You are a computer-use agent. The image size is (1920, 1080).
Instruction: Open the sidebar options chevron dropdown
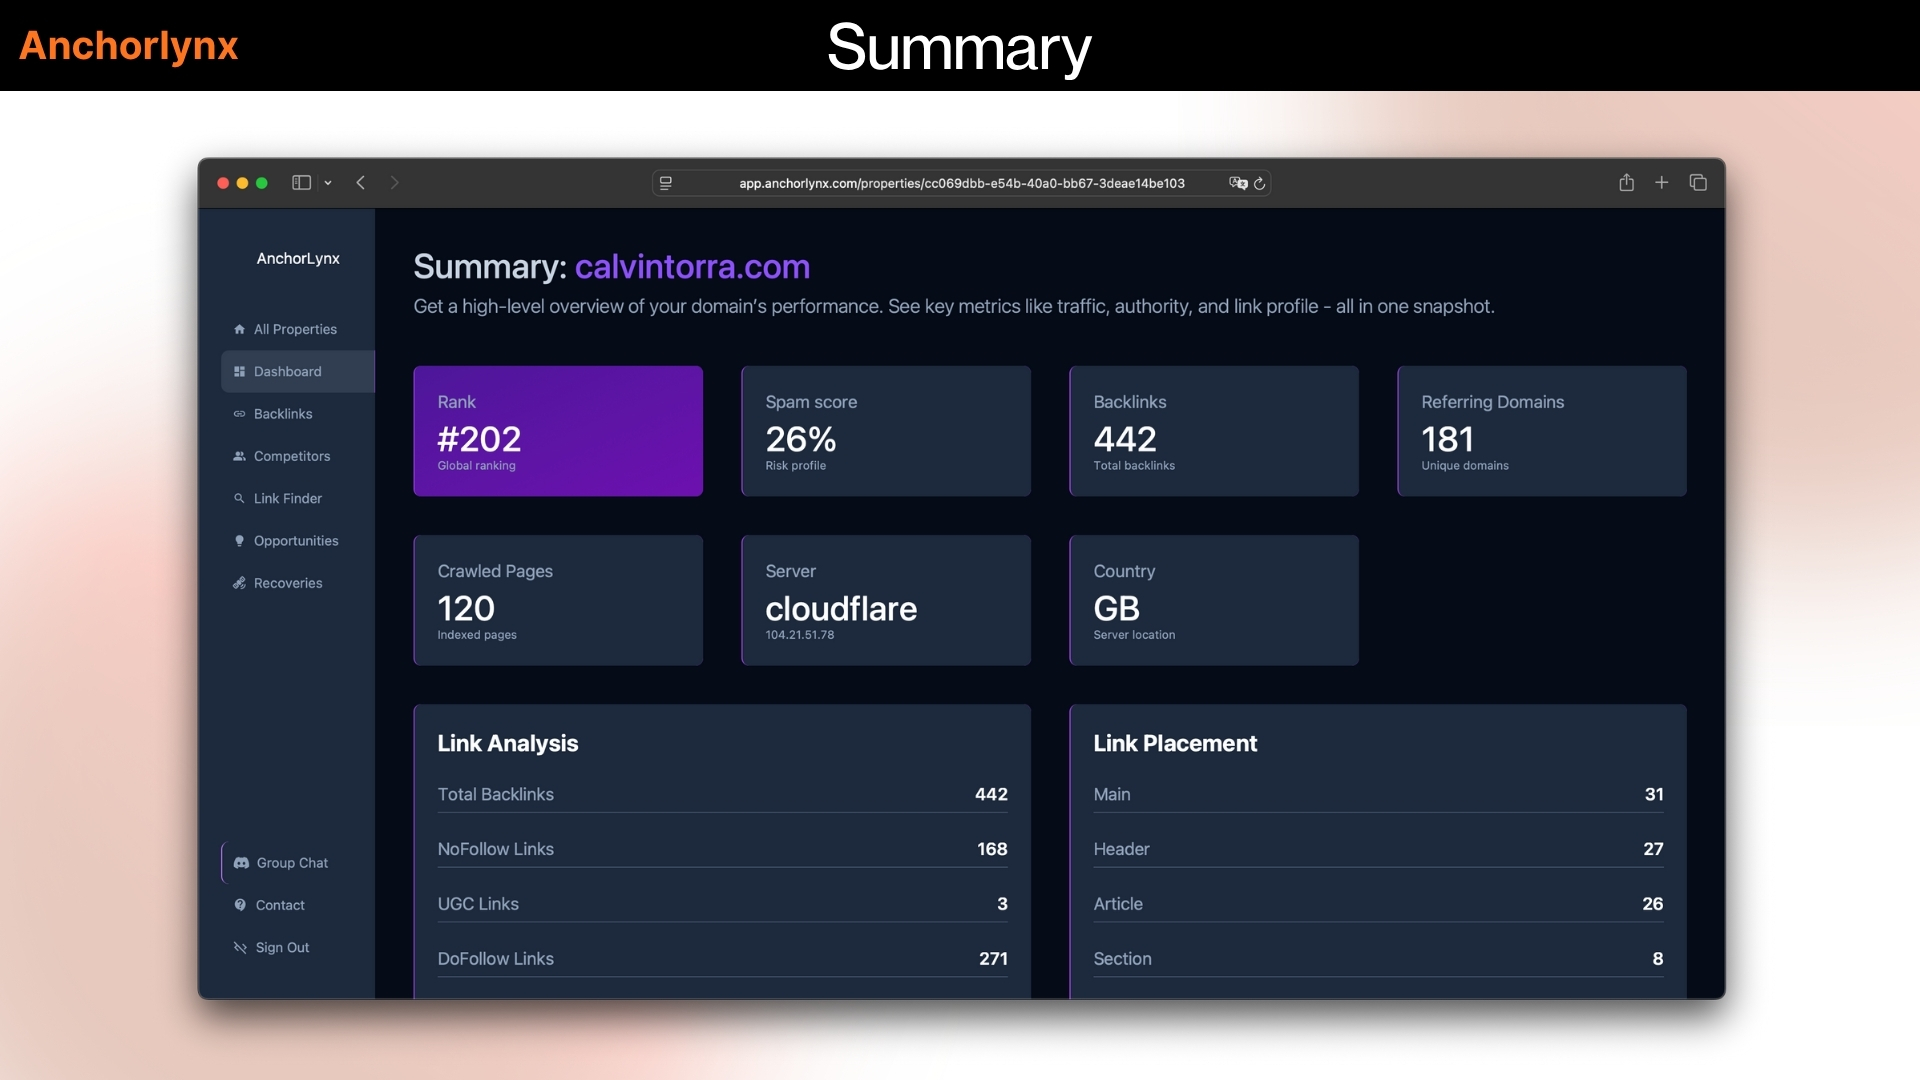pos(328,183)
